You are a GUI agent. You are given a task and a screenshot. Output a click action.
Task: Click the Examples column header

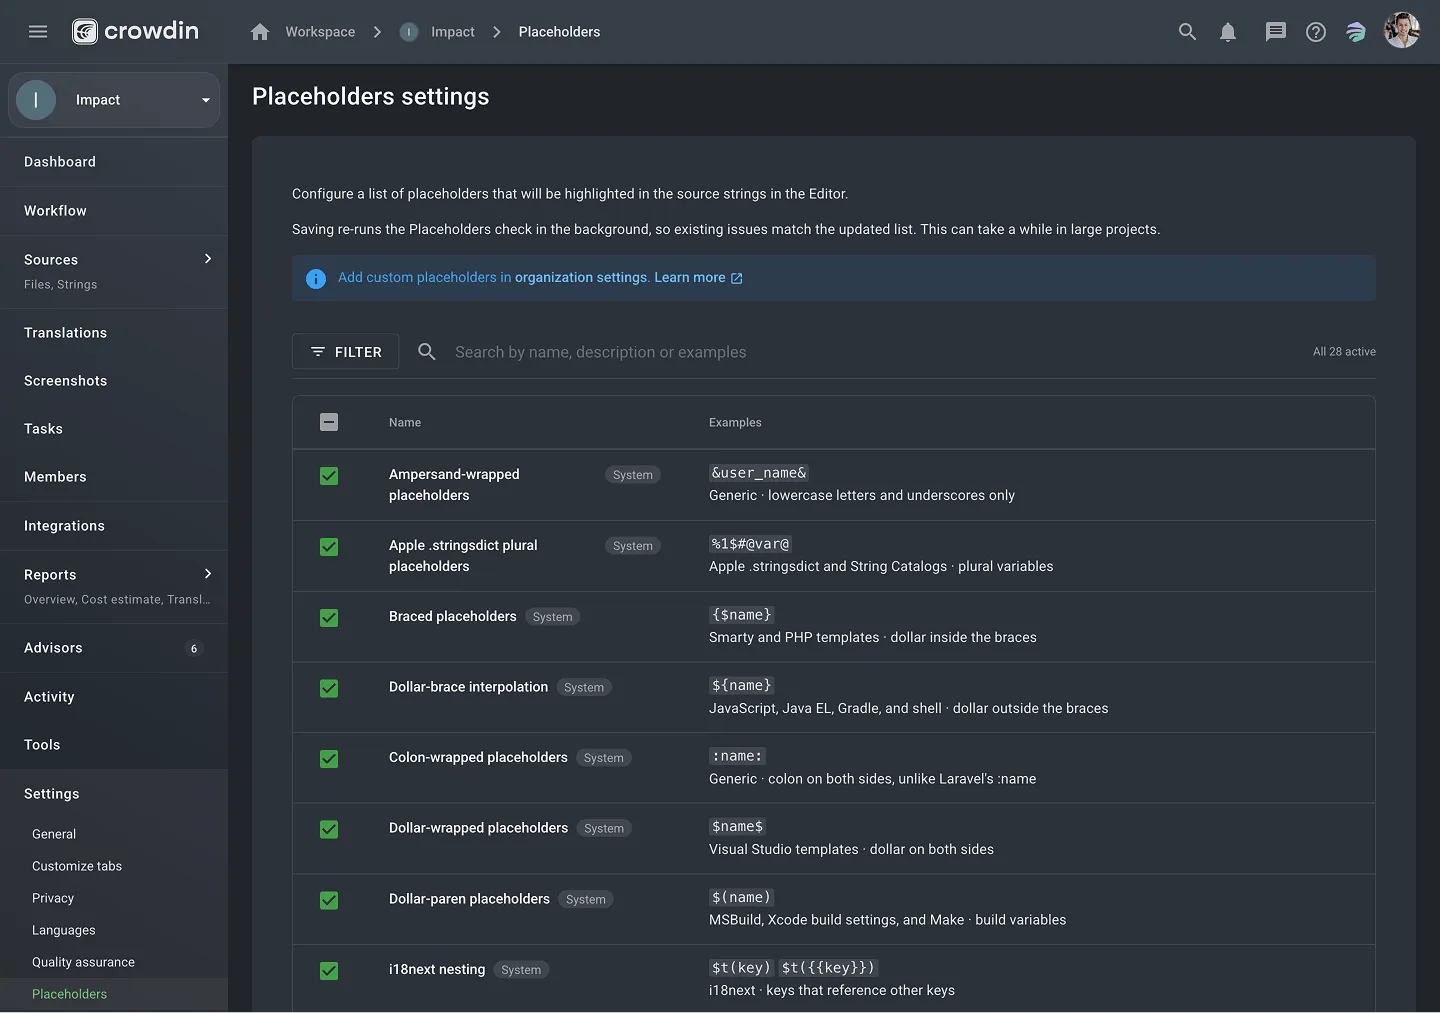coord(735,423)
